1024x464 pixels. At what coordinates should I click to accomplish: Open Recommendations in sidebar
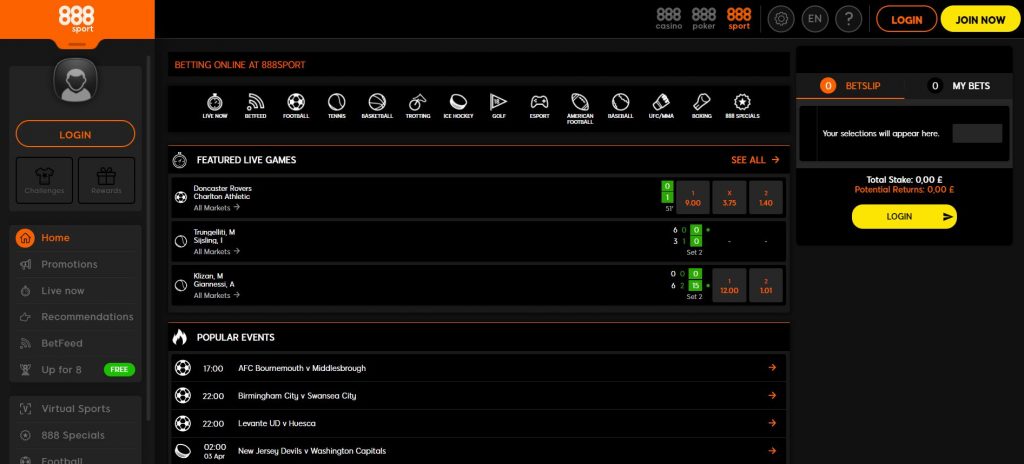[75, 317]
